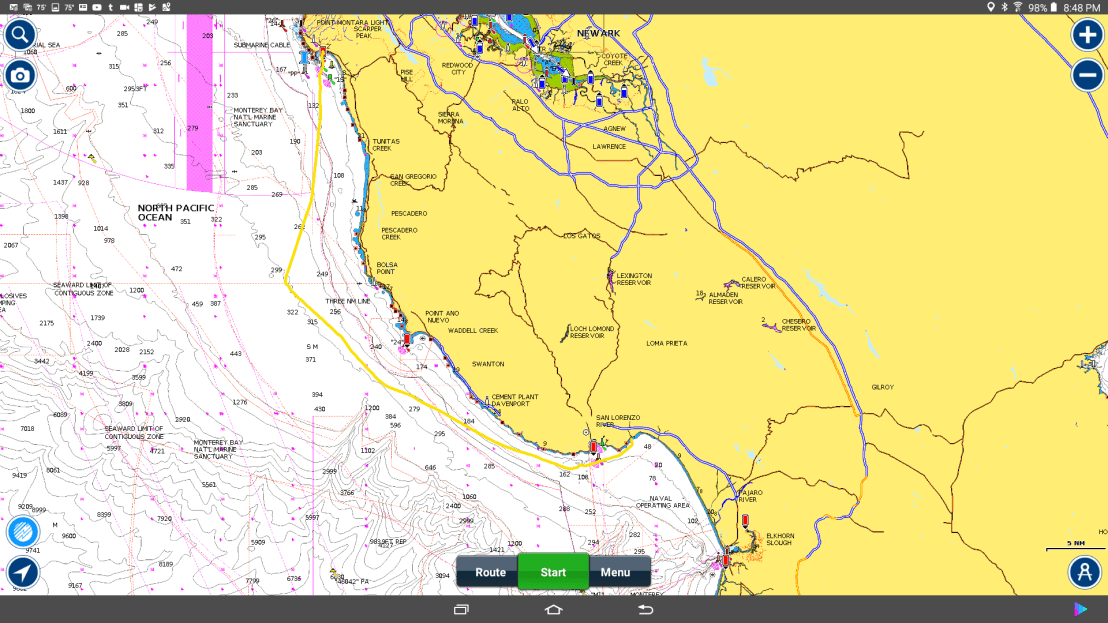Tap the red marker at Point Ano Nuevo

407,339
